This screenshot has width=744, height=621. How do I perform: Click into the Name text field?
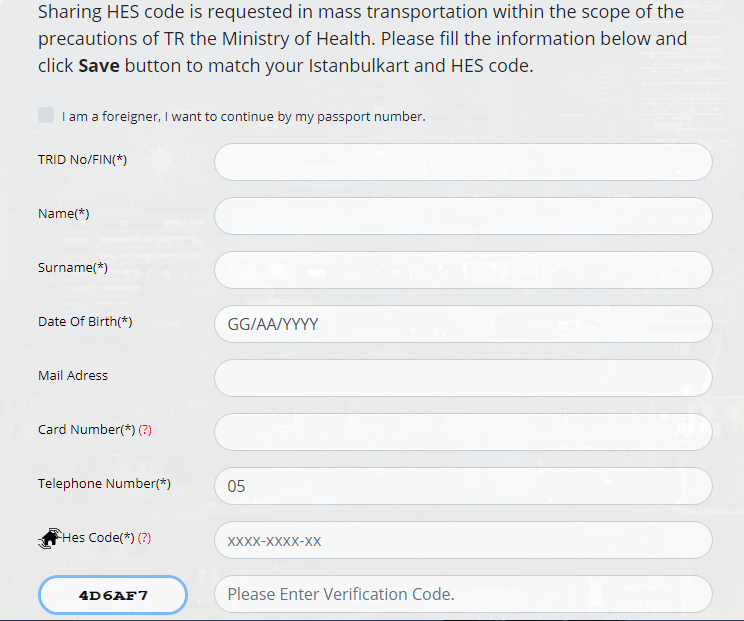click(x=463, y=216)
